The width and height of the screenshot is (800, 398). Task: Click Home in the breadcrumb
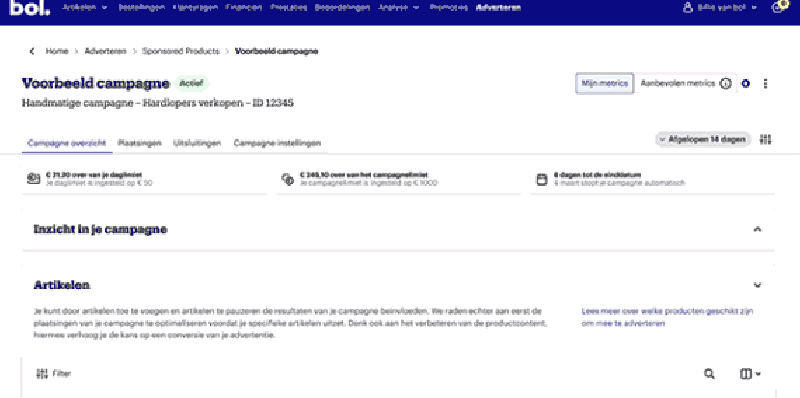point(57,51)
